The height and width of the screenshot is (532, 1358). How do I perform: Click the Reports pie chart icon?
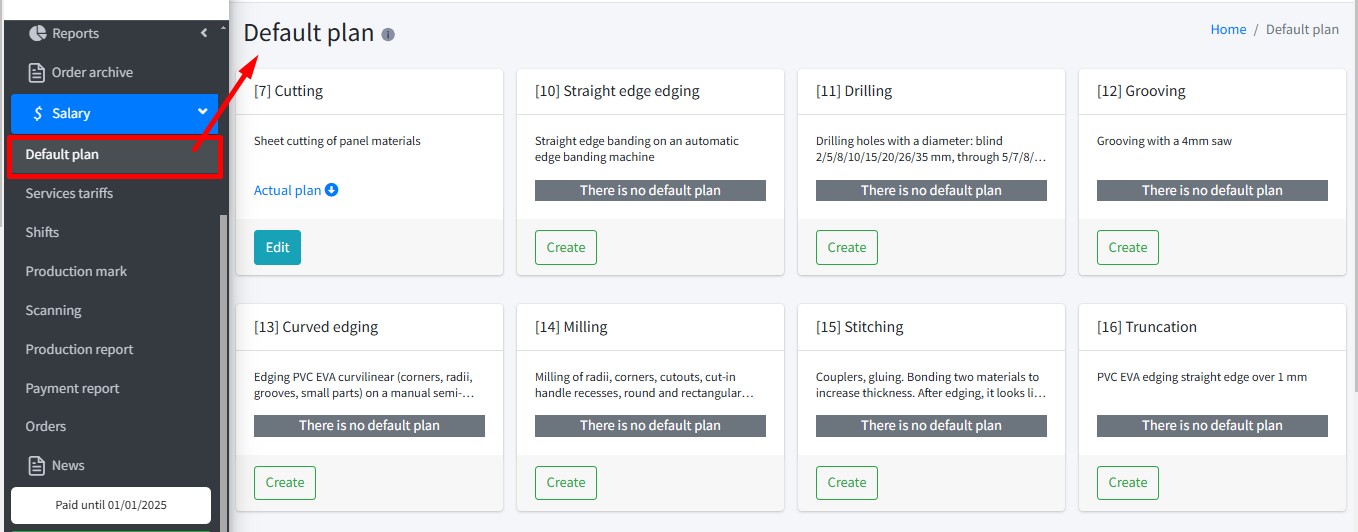(37, 33)
